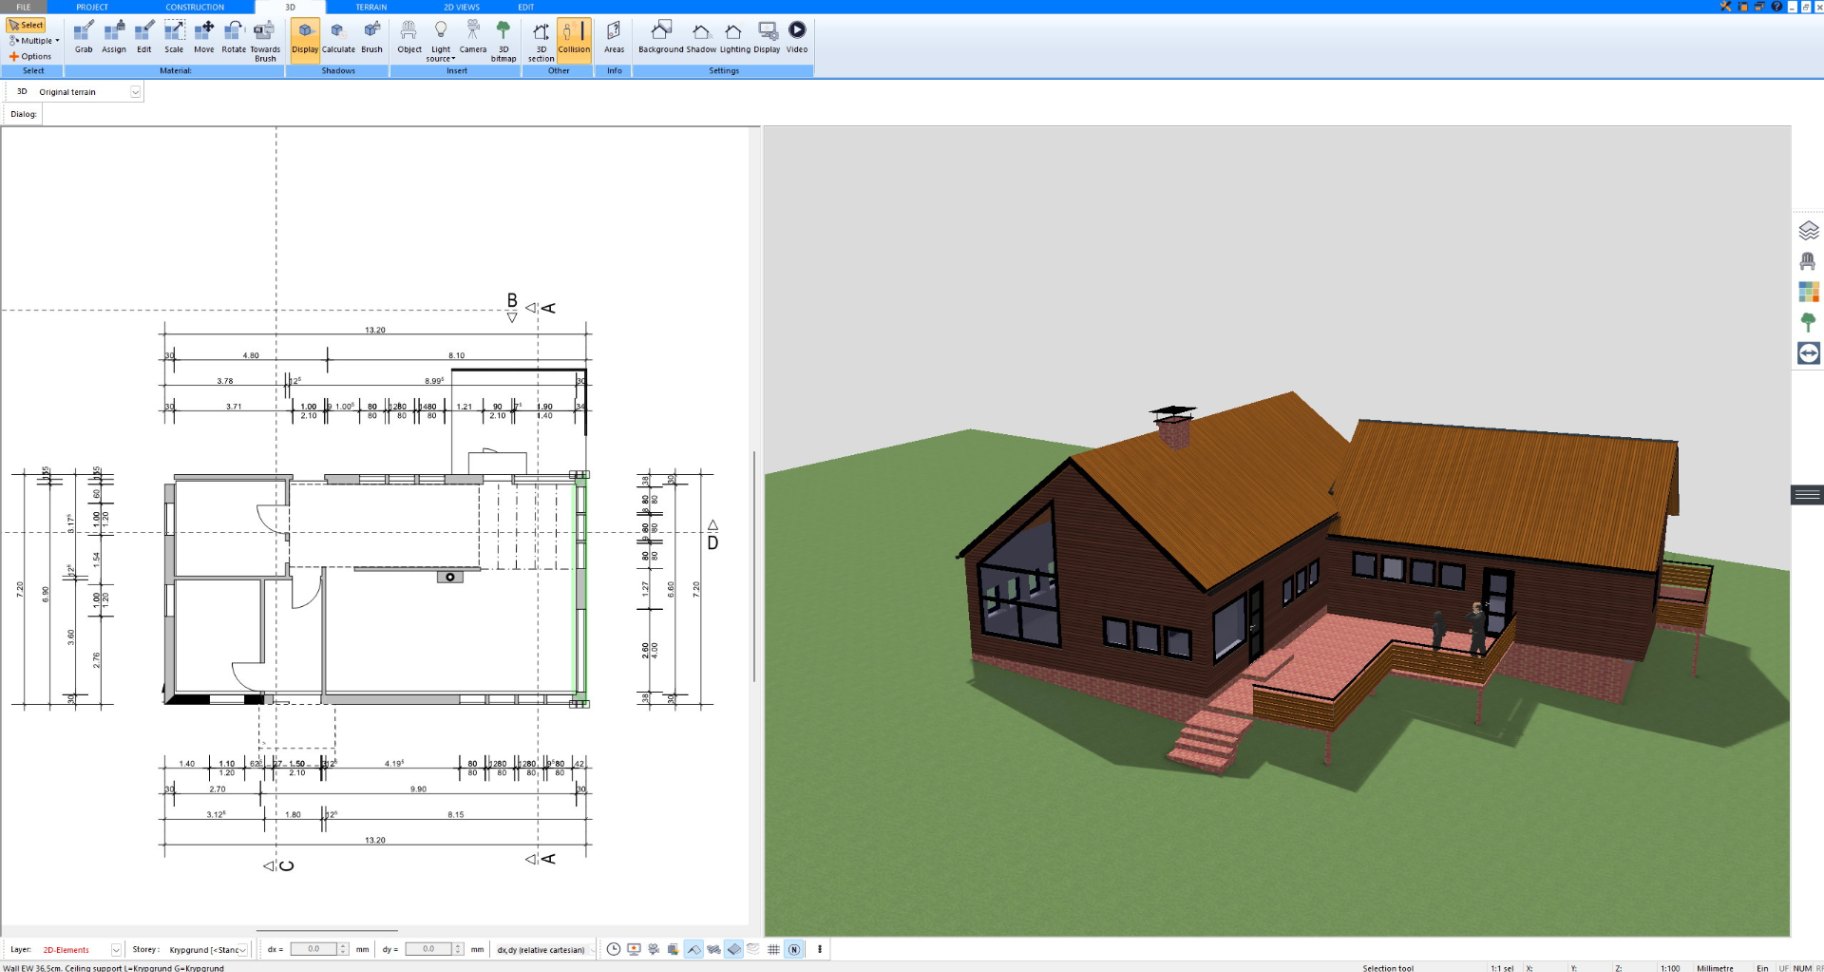Switch to the CONSTRUCTION ribbon tab
This screenshot has width=1824, height=972.
195,7
